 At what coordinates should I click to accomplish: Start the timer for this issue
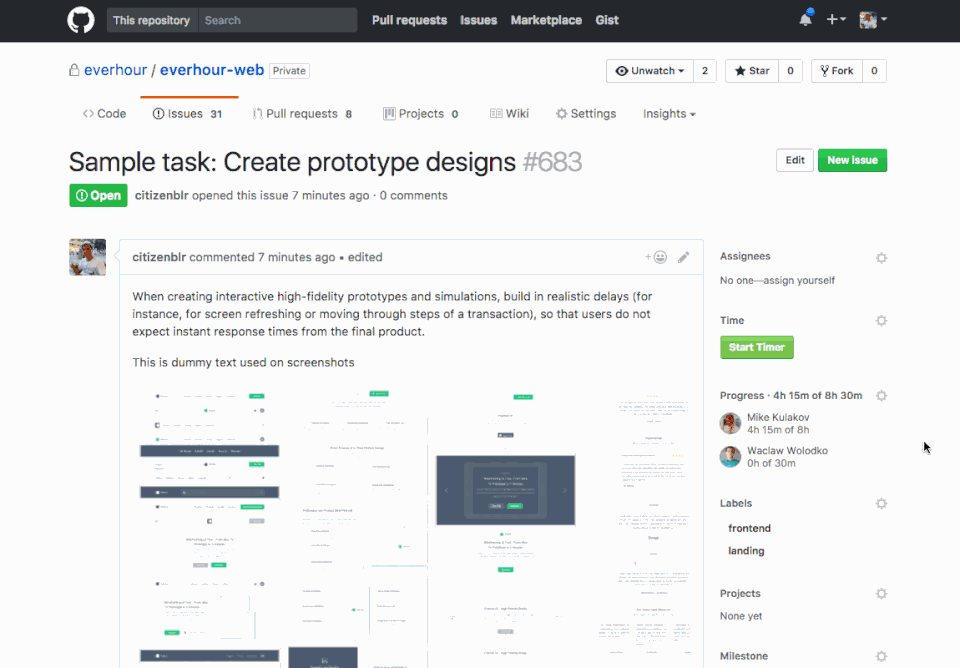(757, 347)
